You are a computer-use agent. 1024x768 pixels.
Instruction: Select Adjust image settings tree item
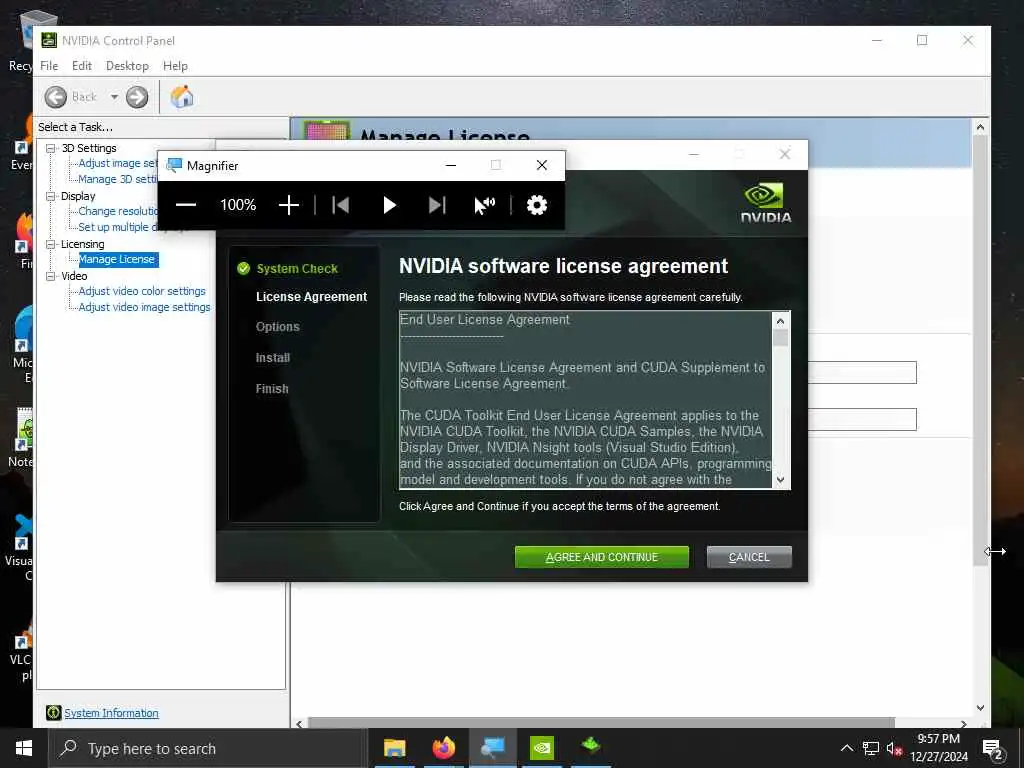118,163
